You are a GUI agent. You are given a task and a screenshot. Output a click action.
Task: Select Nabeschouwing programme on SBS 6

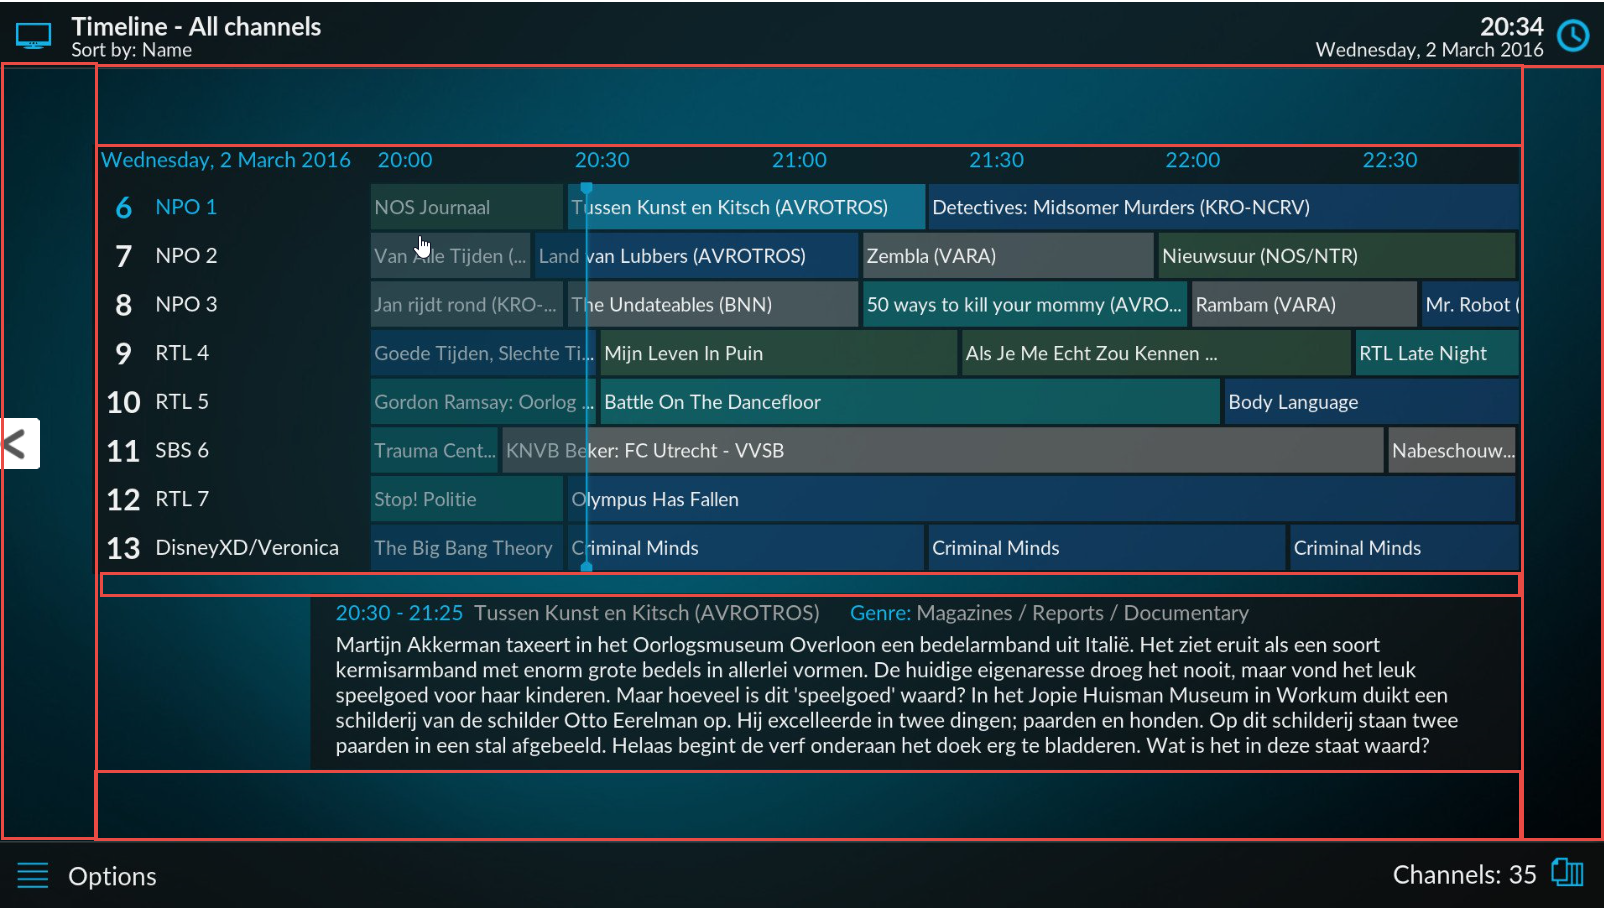[1453, 450]
